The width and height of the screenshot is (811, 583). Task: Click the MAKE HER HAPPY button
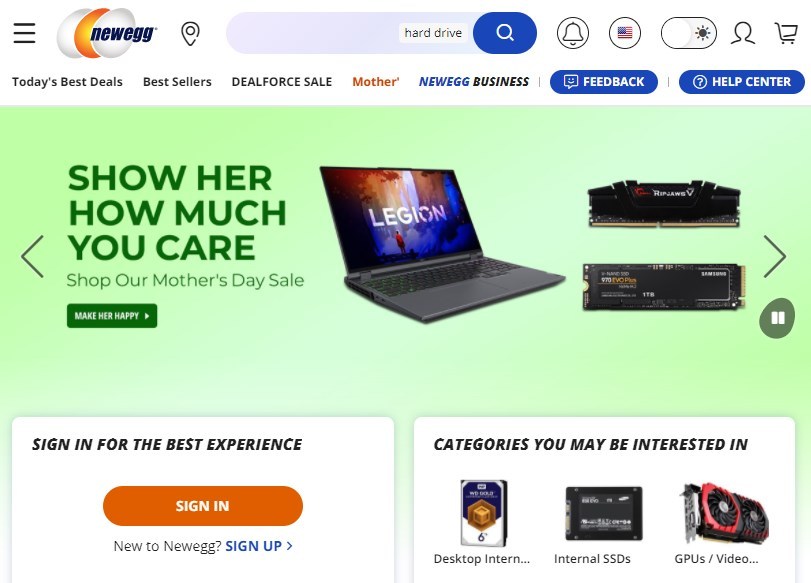pyautogui.click(x=112, y=316)
